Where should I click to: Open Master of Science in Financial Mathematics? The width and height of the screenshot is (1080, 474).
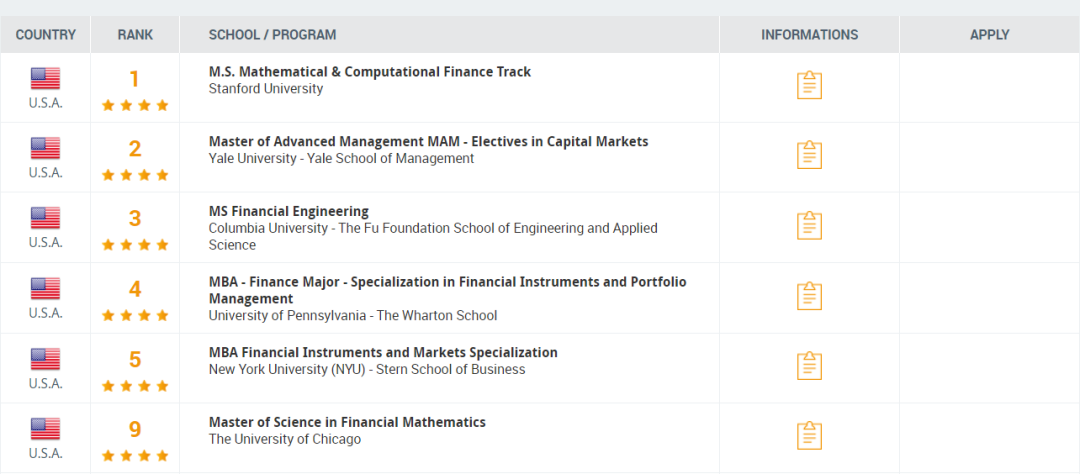coord(347,422)
